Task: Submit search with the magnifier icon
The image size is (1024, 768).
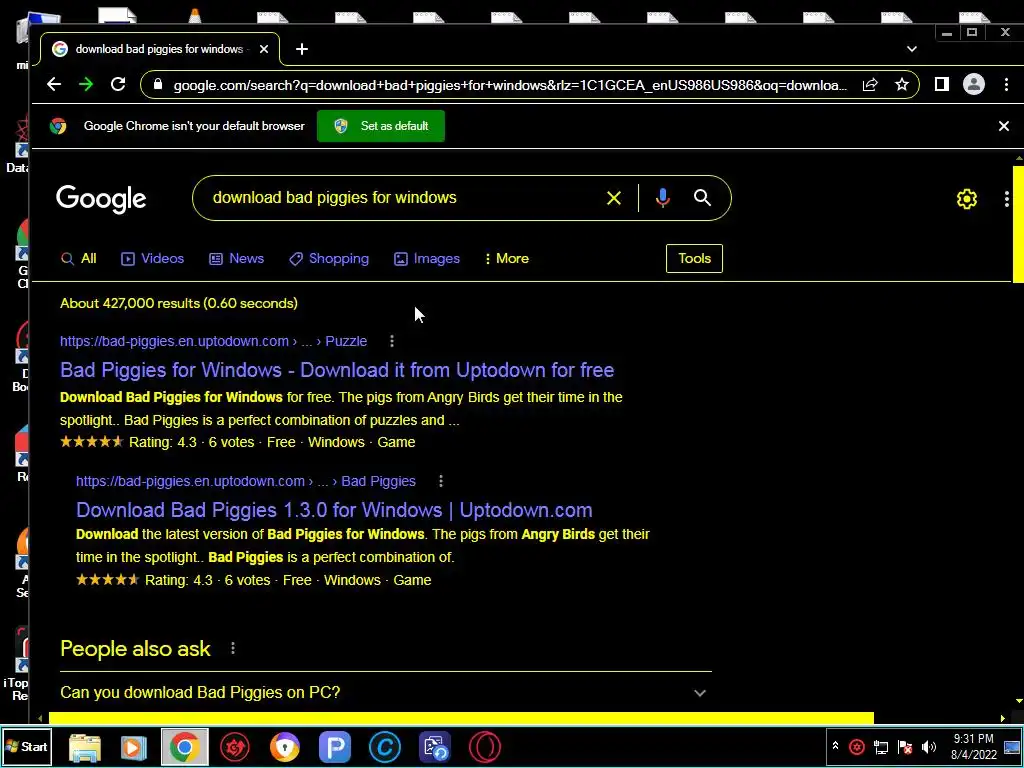Action: (702, 198)
